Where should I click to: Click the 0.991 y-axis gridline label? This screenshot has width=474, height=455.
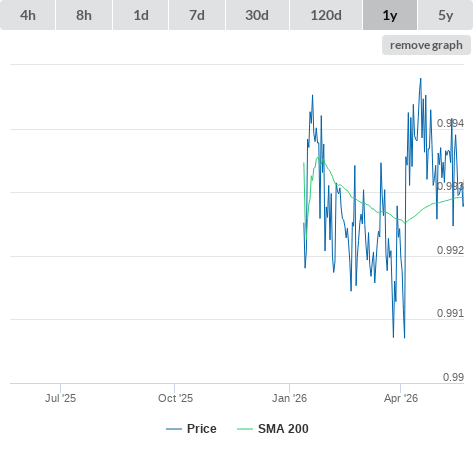[x=450, y=313]
